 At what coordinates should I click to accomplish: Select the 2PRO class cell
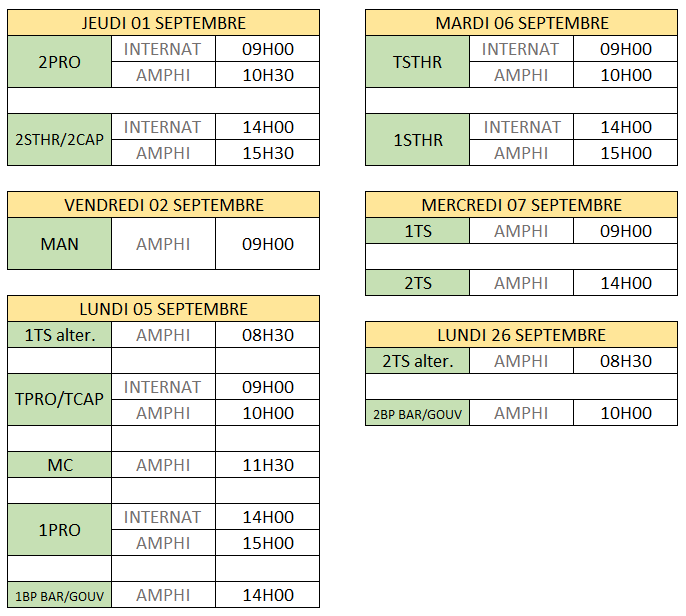point(60,62)
